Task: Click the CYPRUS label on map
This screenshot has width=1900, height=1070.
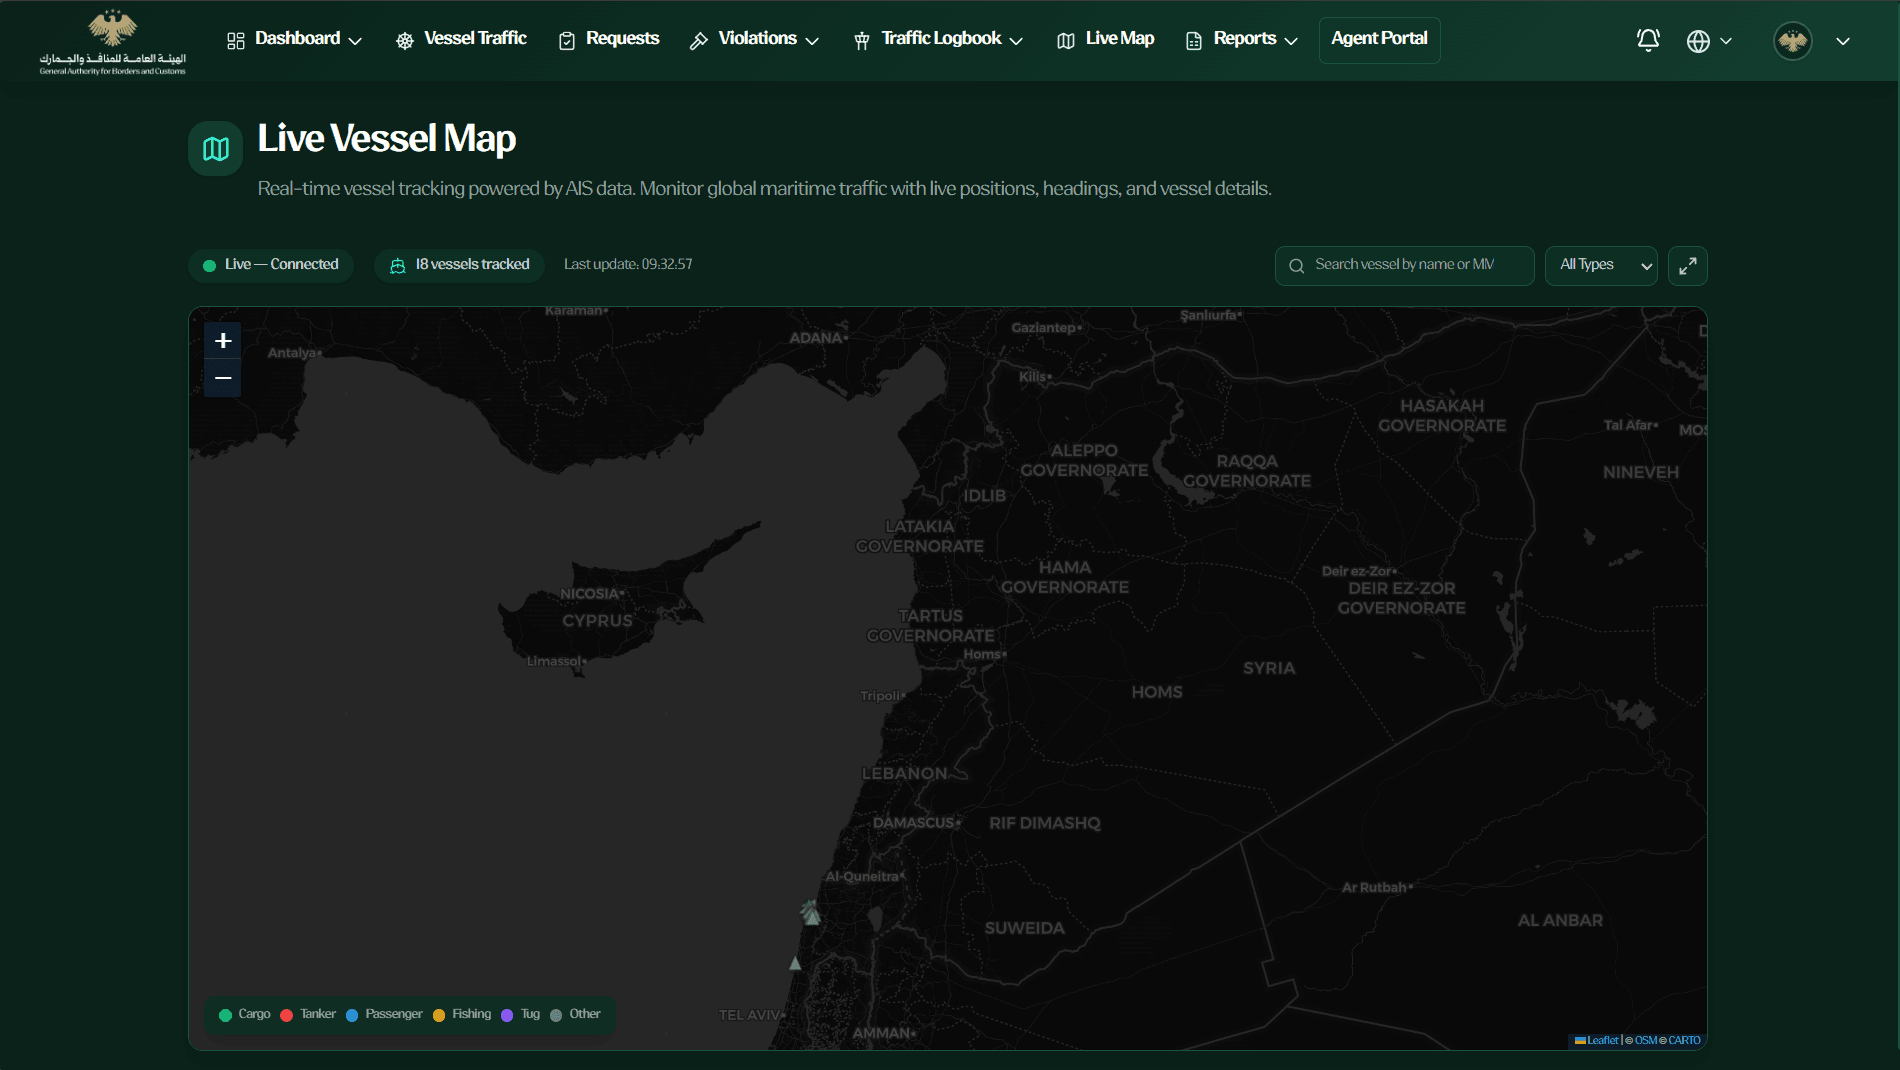Action: 597,621
